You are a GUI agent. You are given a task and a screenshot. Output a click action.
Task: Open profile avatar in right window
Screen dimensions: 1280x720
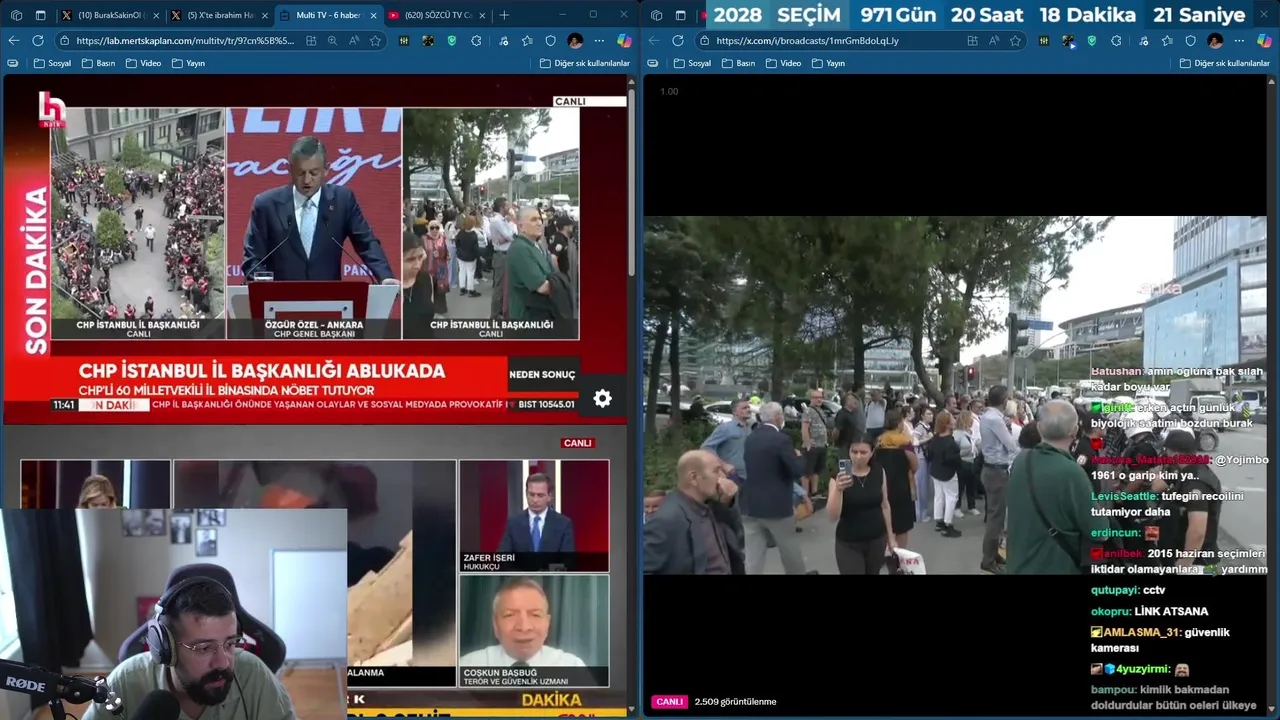tap(1215, 41)
